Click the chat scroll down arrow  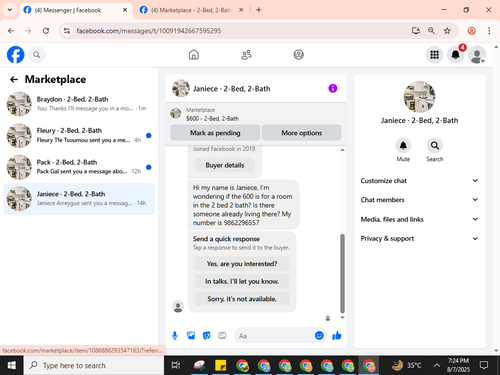(x=342, y=318)
